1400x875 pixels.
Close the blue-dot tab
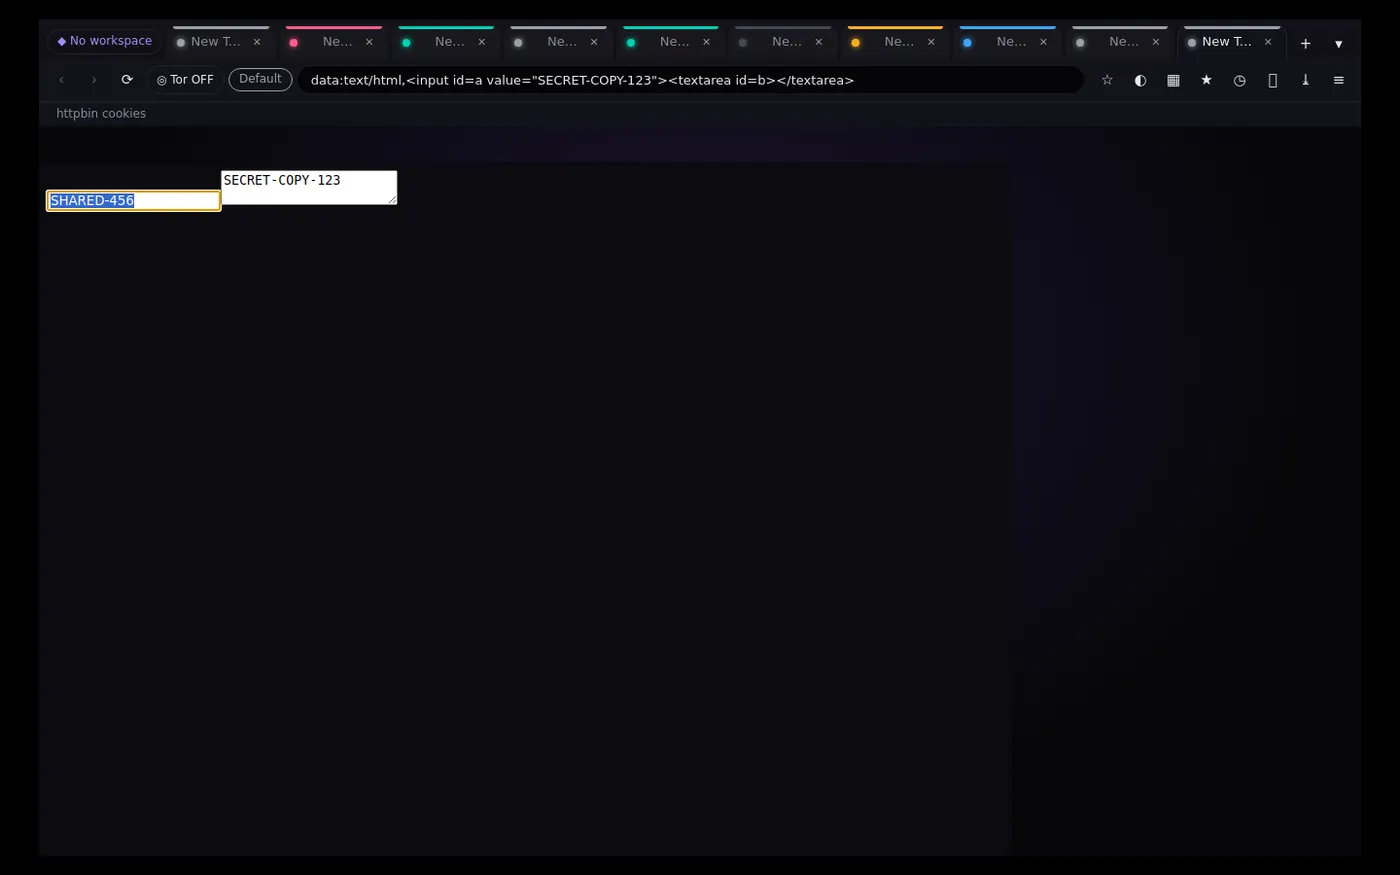click(1043, 42)
